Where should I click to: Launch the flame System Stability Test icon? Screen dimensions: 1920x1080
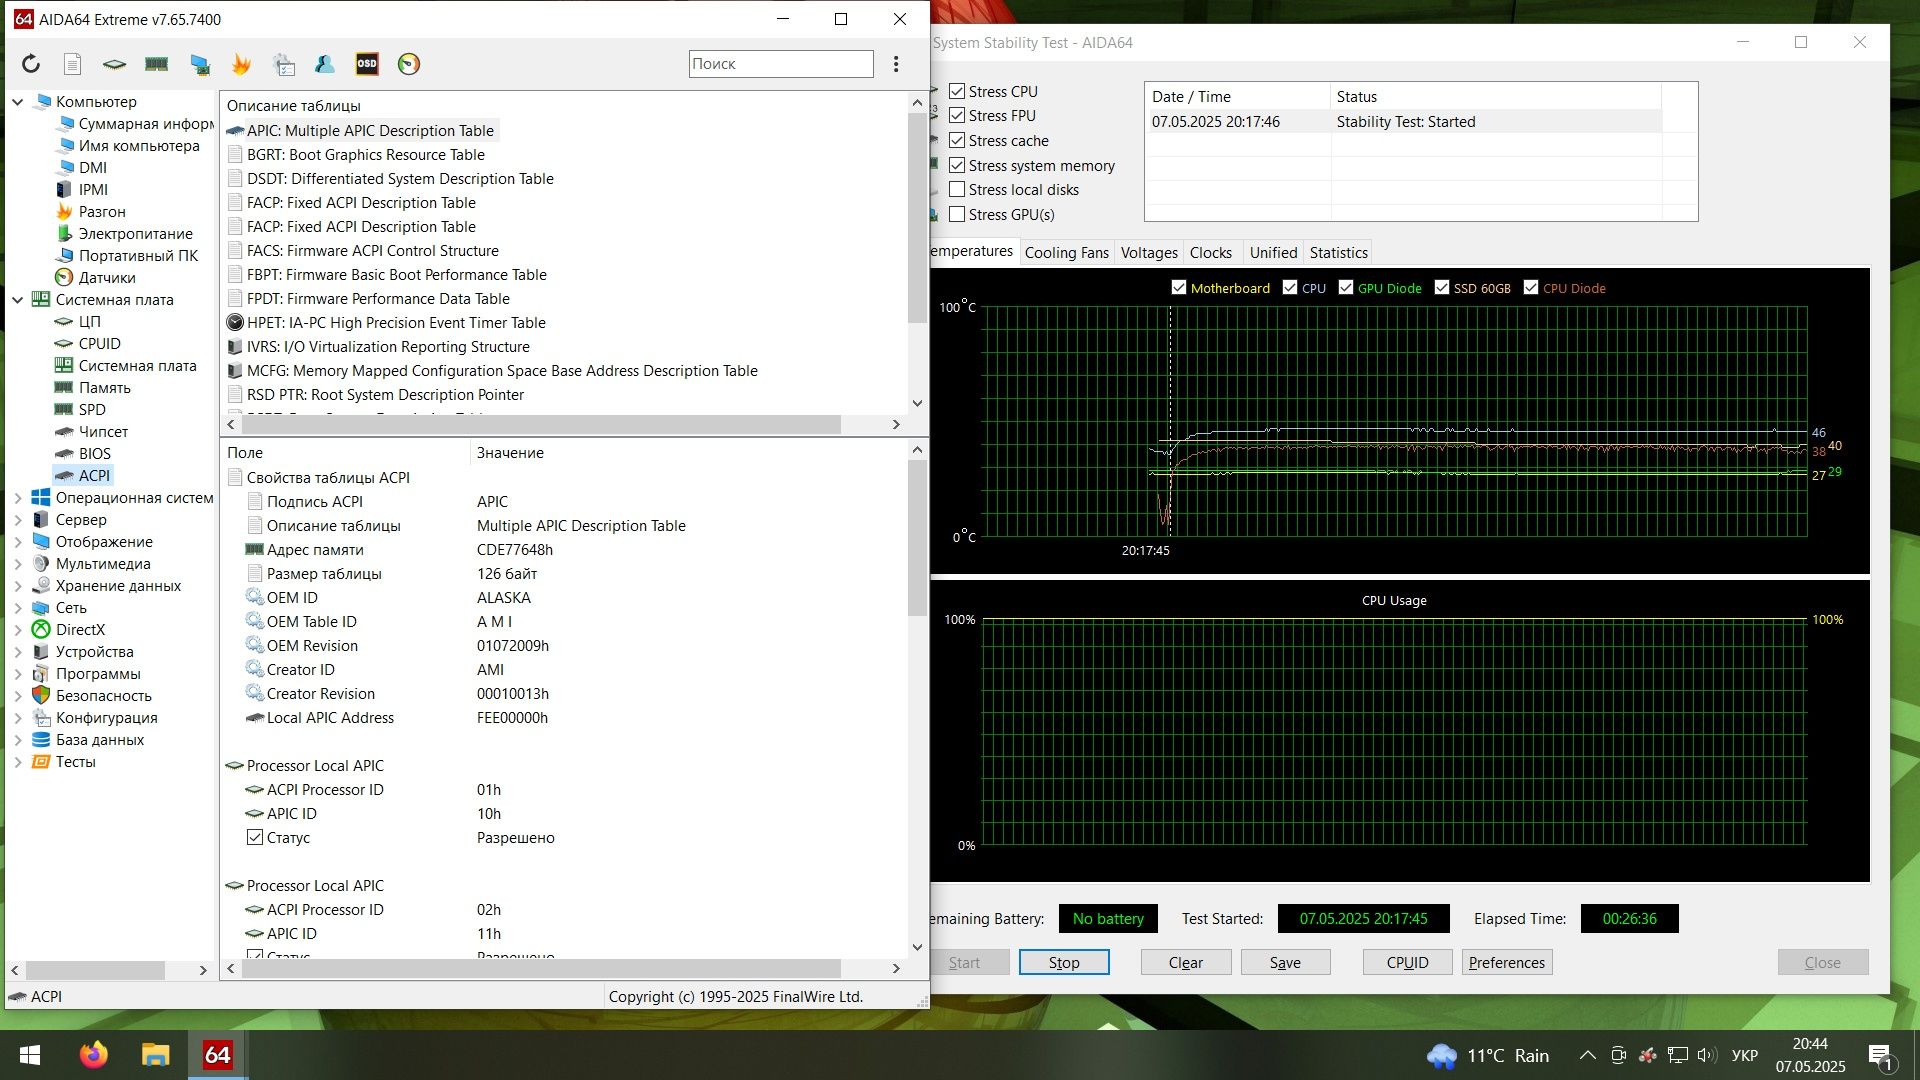point(241,64)
